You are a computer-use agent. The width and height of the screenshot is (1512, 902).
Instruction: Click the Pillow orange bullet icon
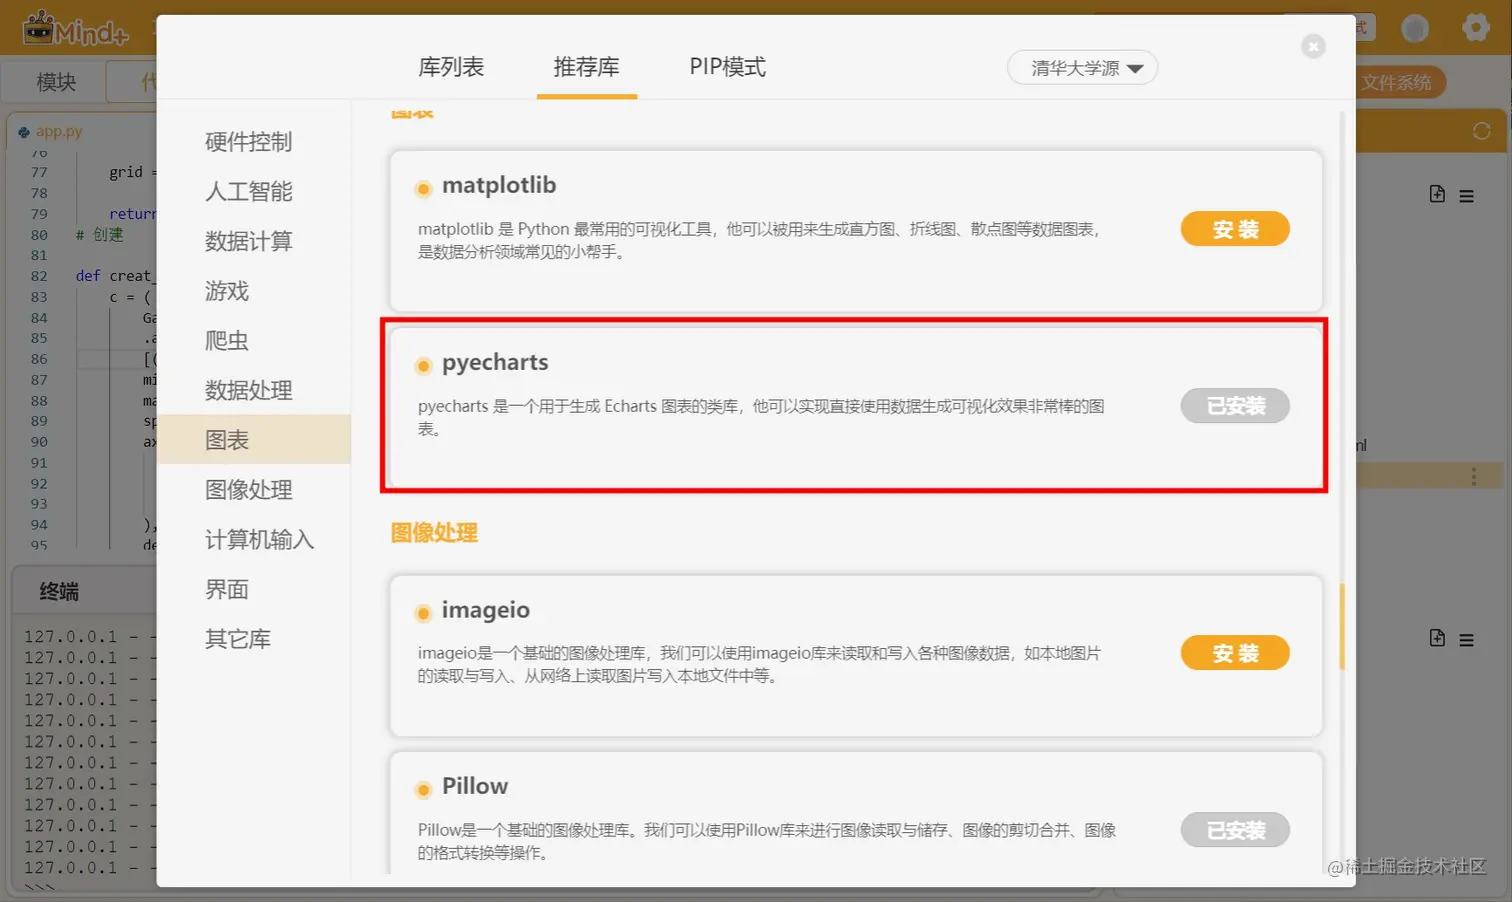[423, 790]
